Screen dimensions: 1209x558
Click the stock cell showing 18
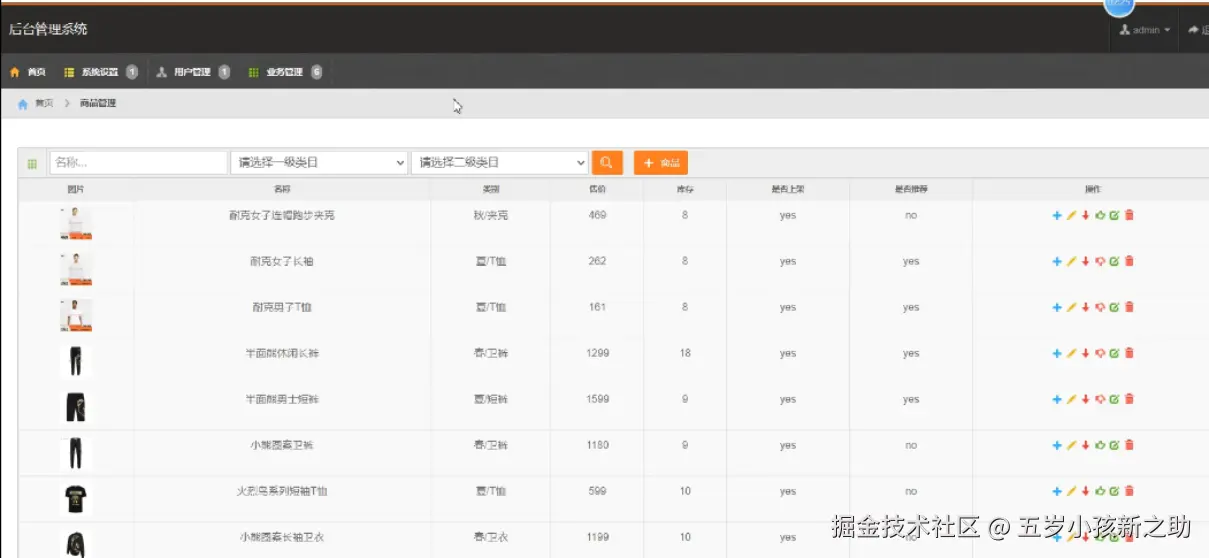pyautogui.click(x=685, y=353)
